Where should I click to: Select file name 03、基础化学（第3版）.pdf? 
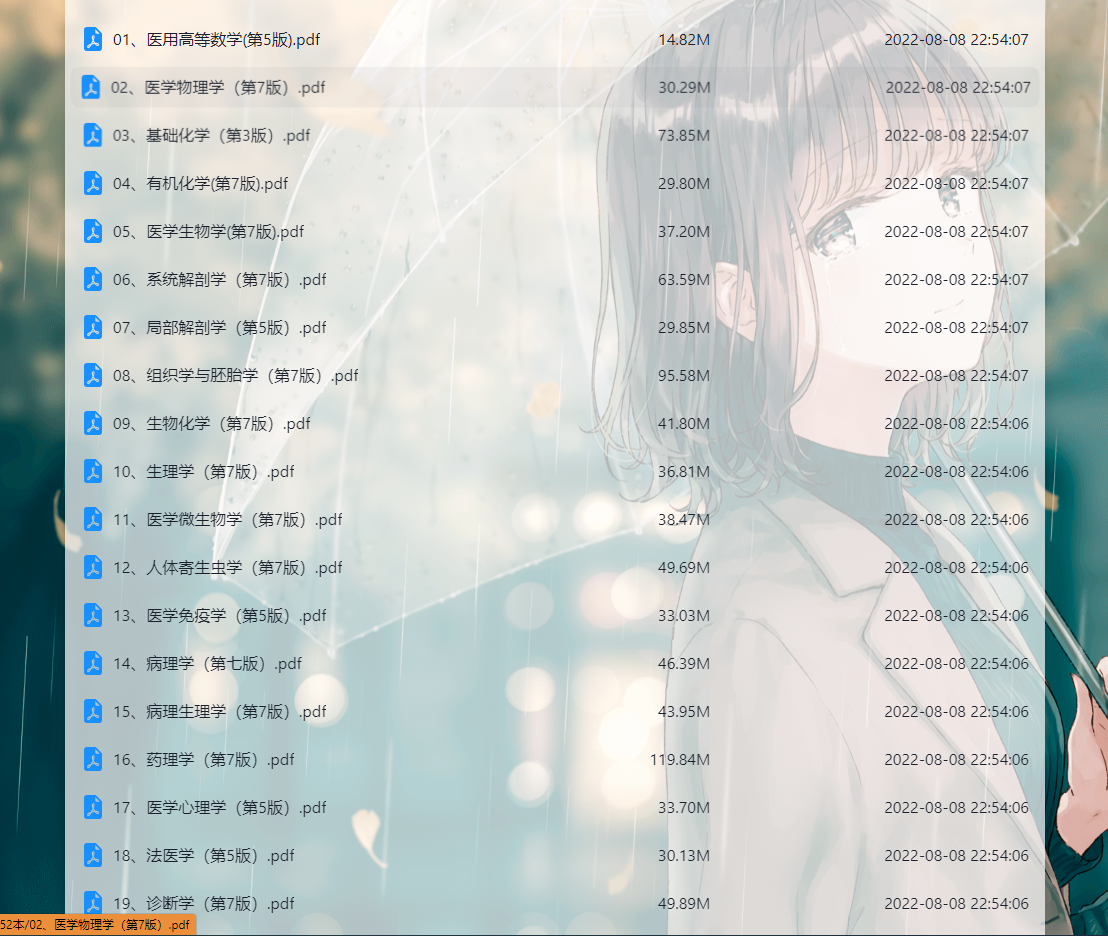click(x=211, y=136)
